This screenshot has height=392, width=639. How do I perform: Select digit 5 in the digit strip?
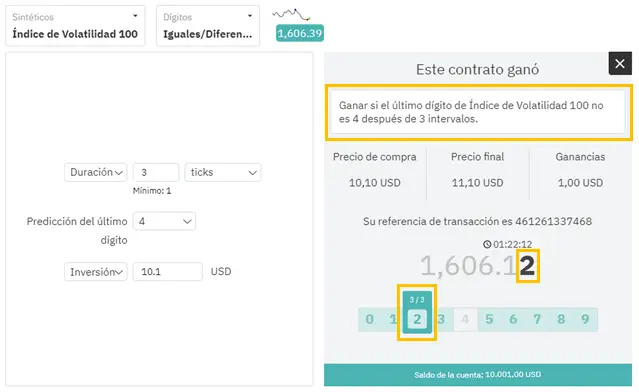489,319
